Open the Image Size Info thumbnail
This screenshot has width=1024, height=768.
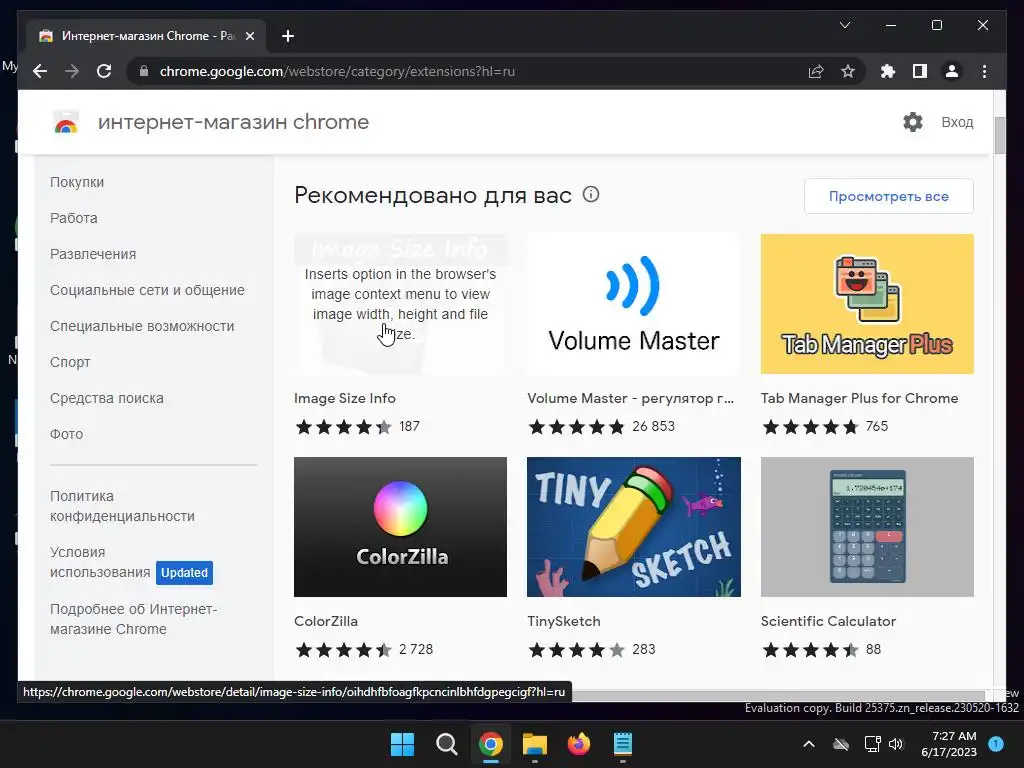click(x=400, y=304)
